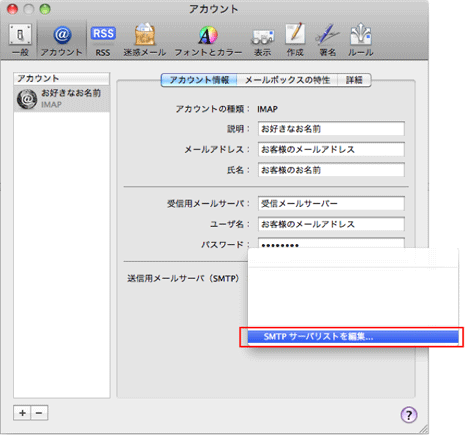
Task: Open the 表示 viewing preferences icon
Action: [263, 39]
